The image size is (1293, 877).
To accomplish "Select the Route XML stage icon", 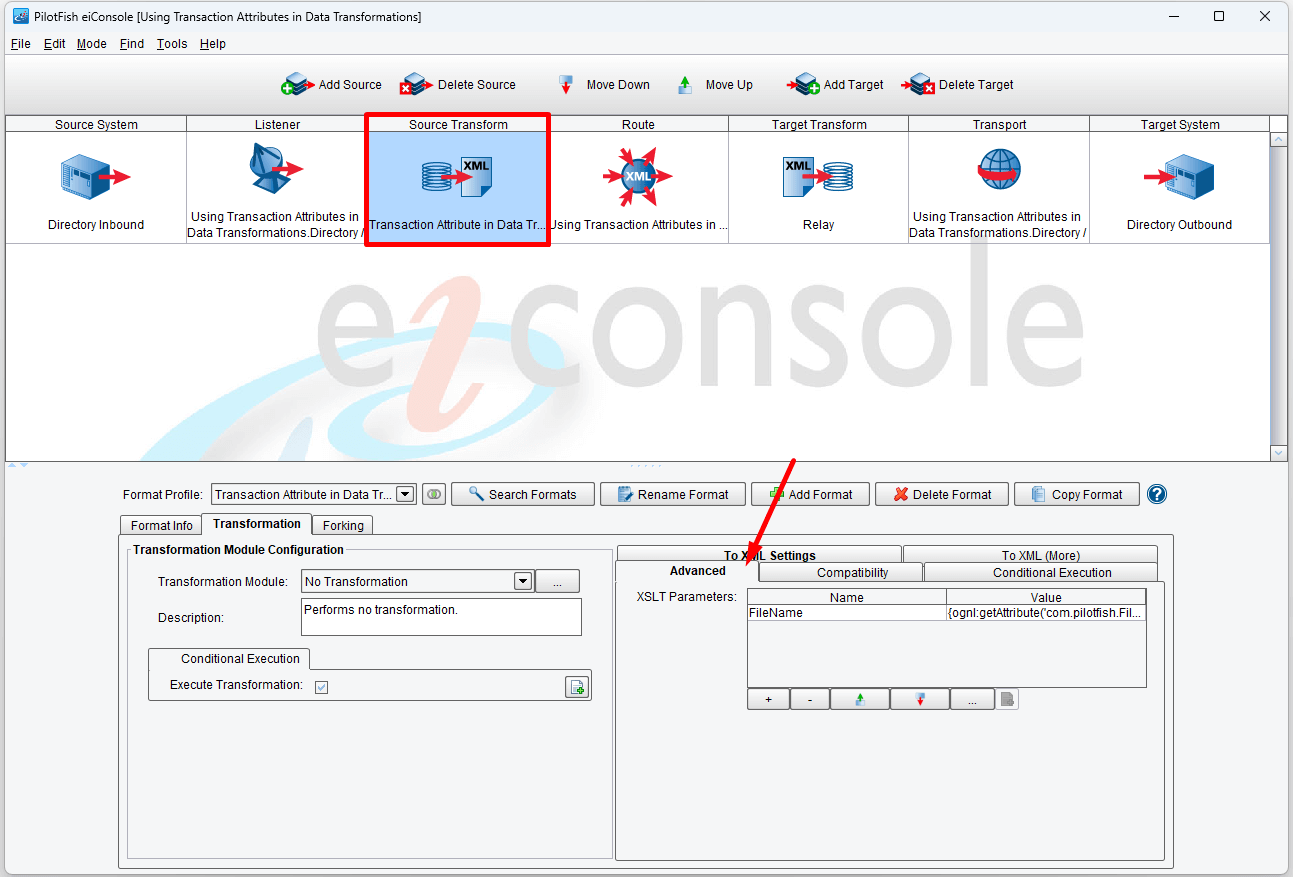I will pyautogui.click(x=638, y=177).
